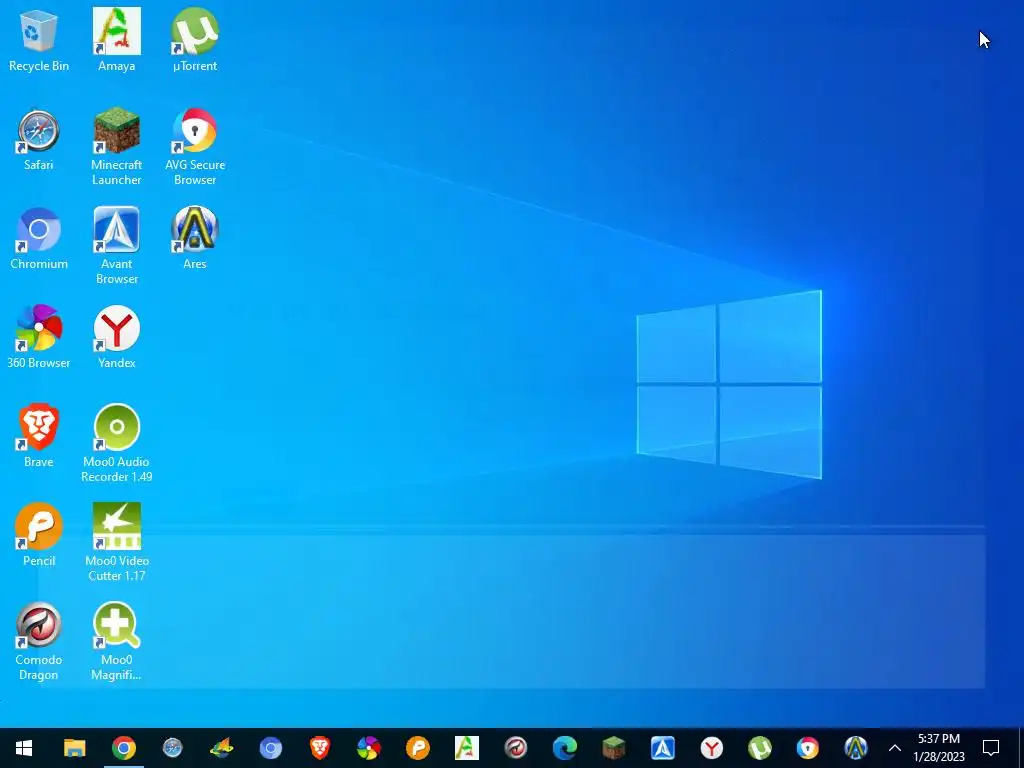Viewport: 1024px width, 768px height.
Task: Click the Chromium desktop shortcut
Action: click(39, 239)
